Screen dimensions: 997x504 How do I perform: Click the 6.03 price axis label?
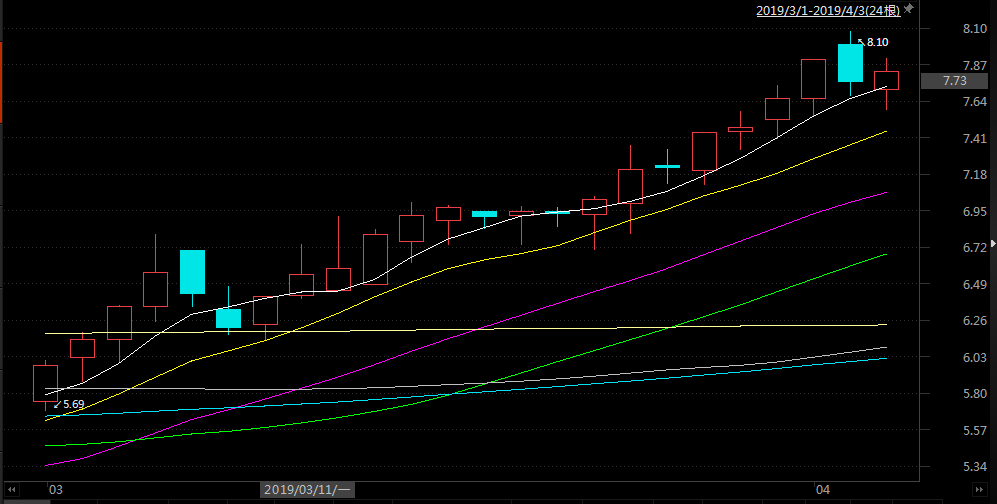pyautogui.click(x=975, y=358)
